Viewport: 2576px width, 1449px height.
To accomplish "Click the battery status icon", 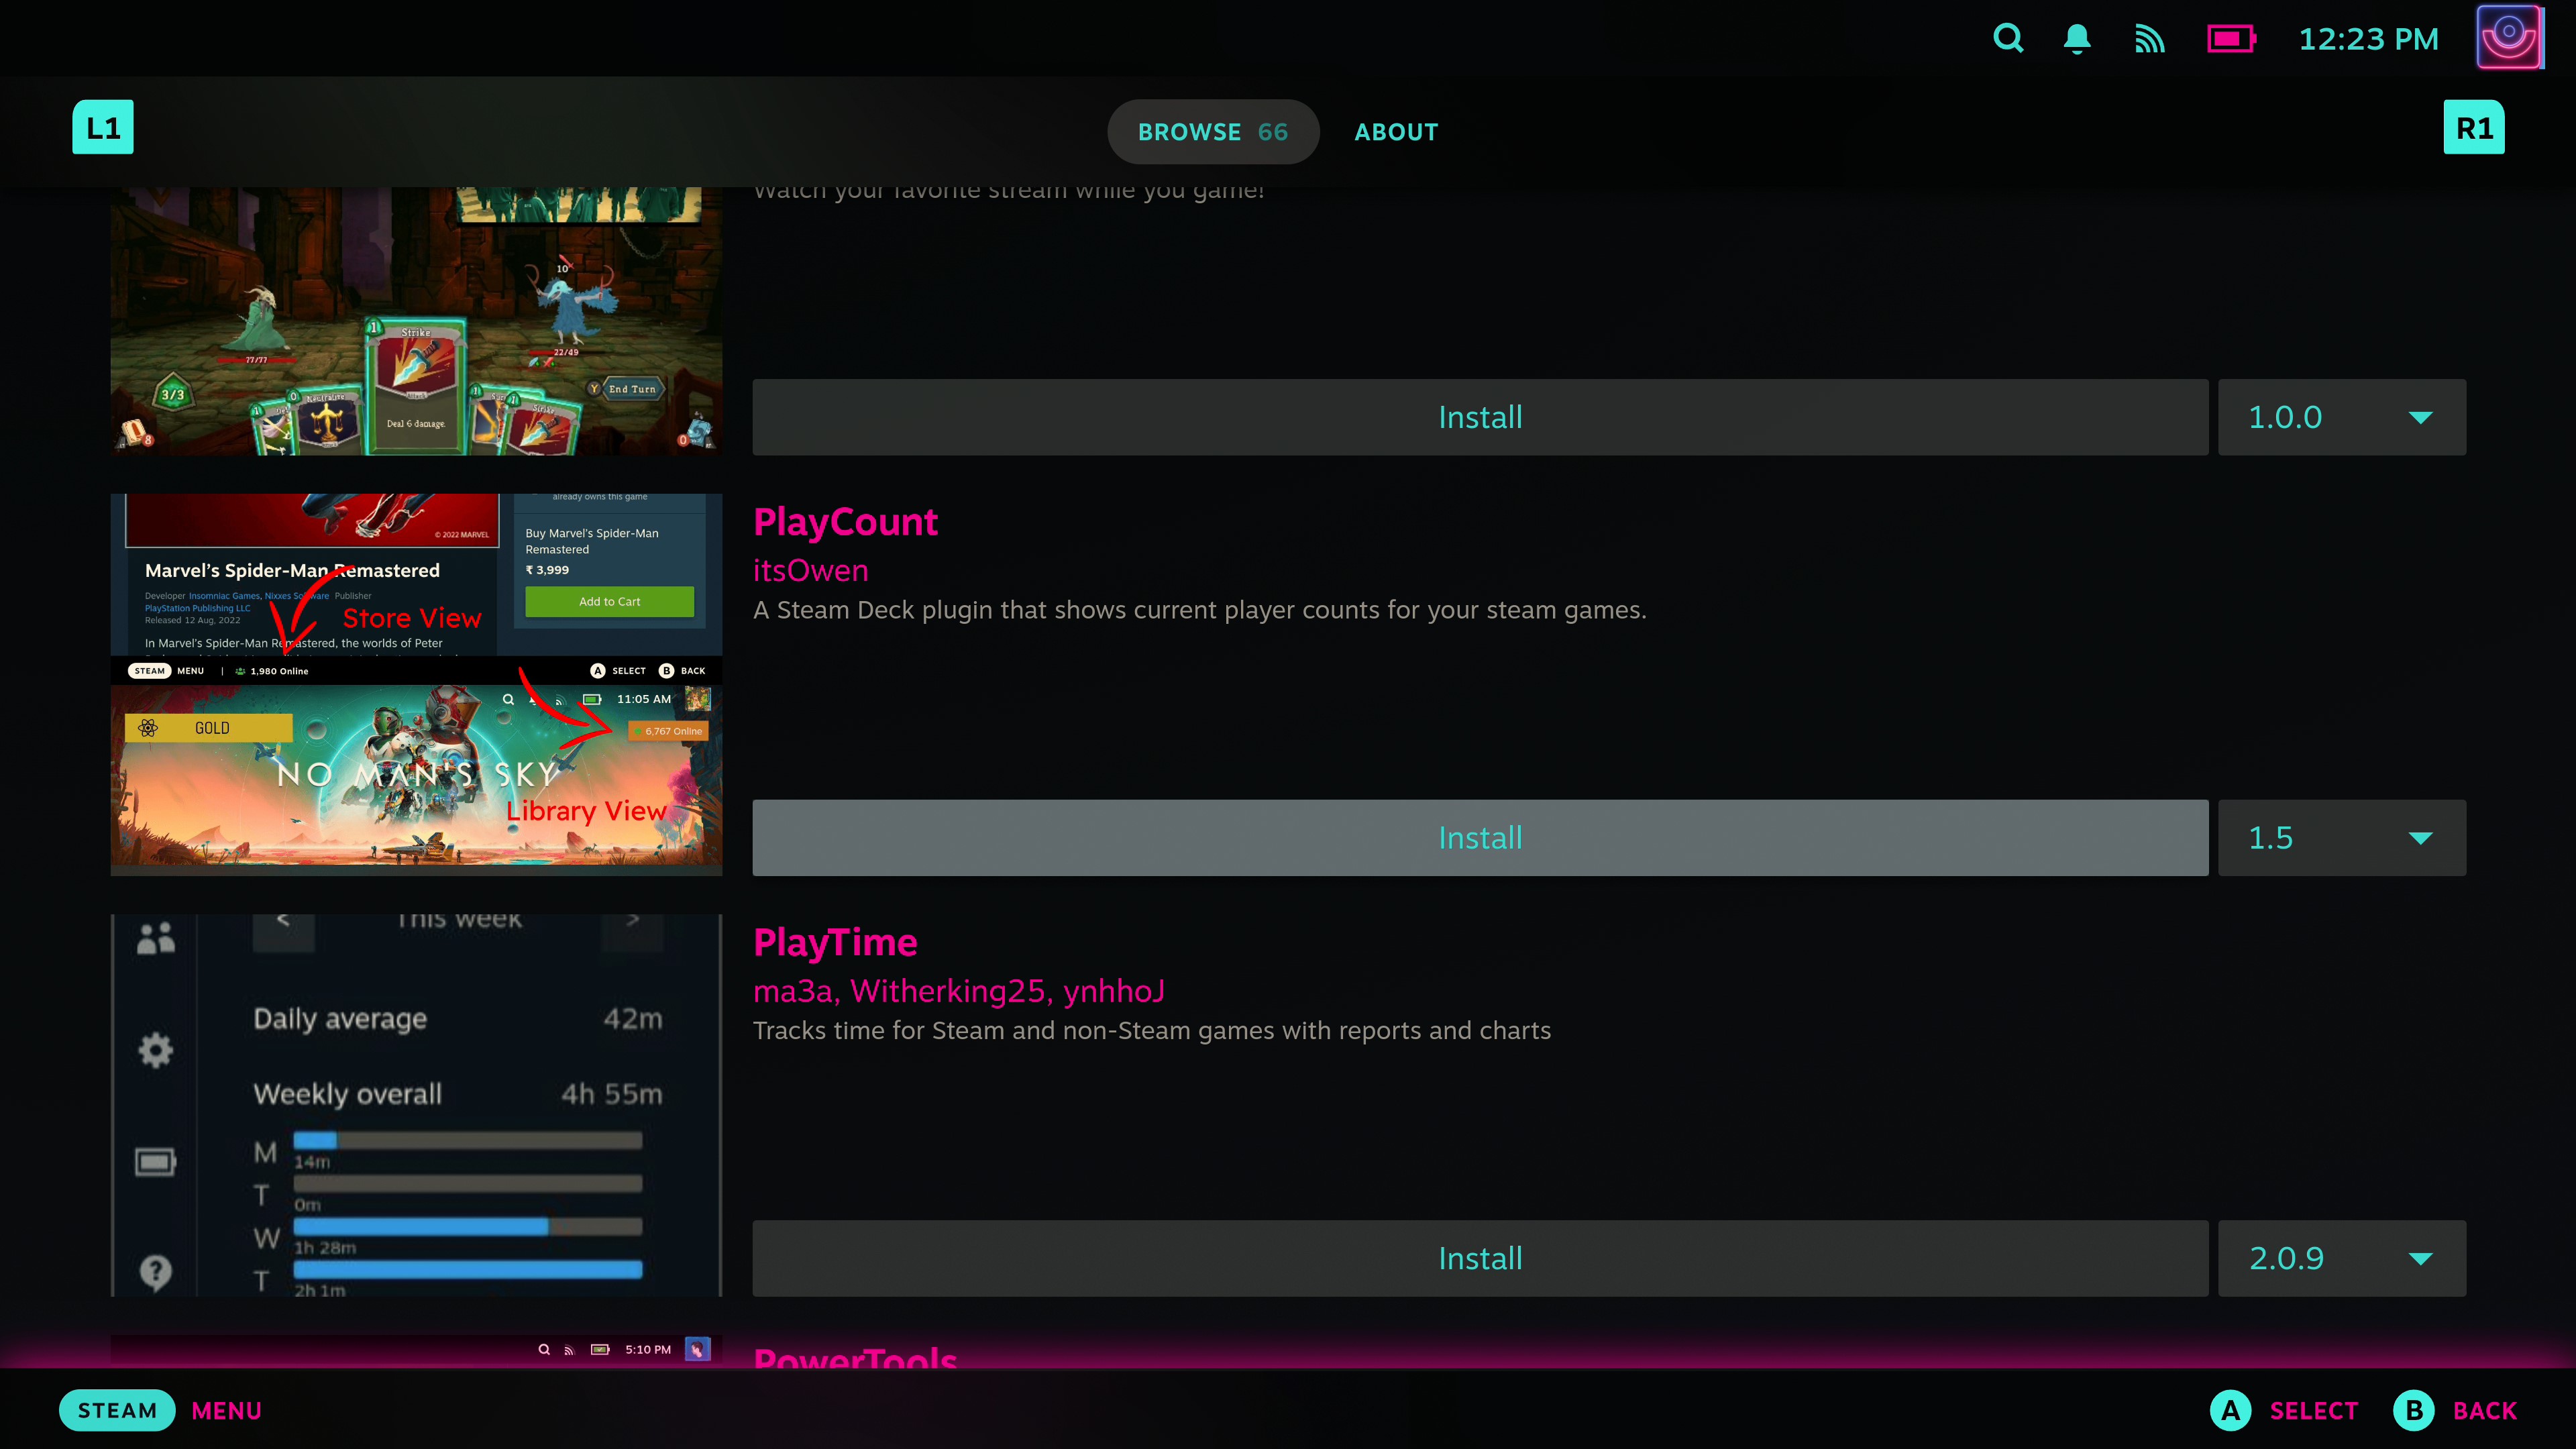I will pyautogui.click(x=2231, y=39).
